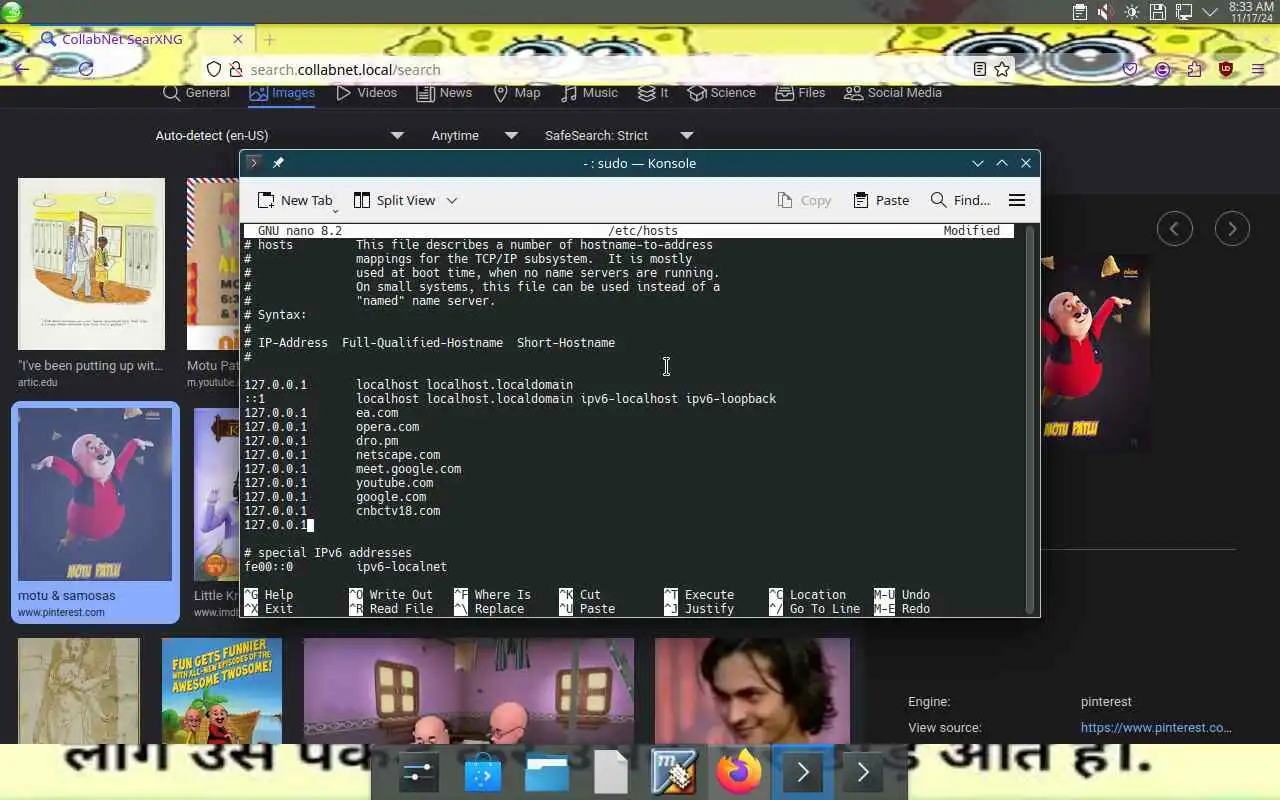The width and height of the screenshot is (1280, 800).
Task: Open the IT search tab
Action: [653, 92]
